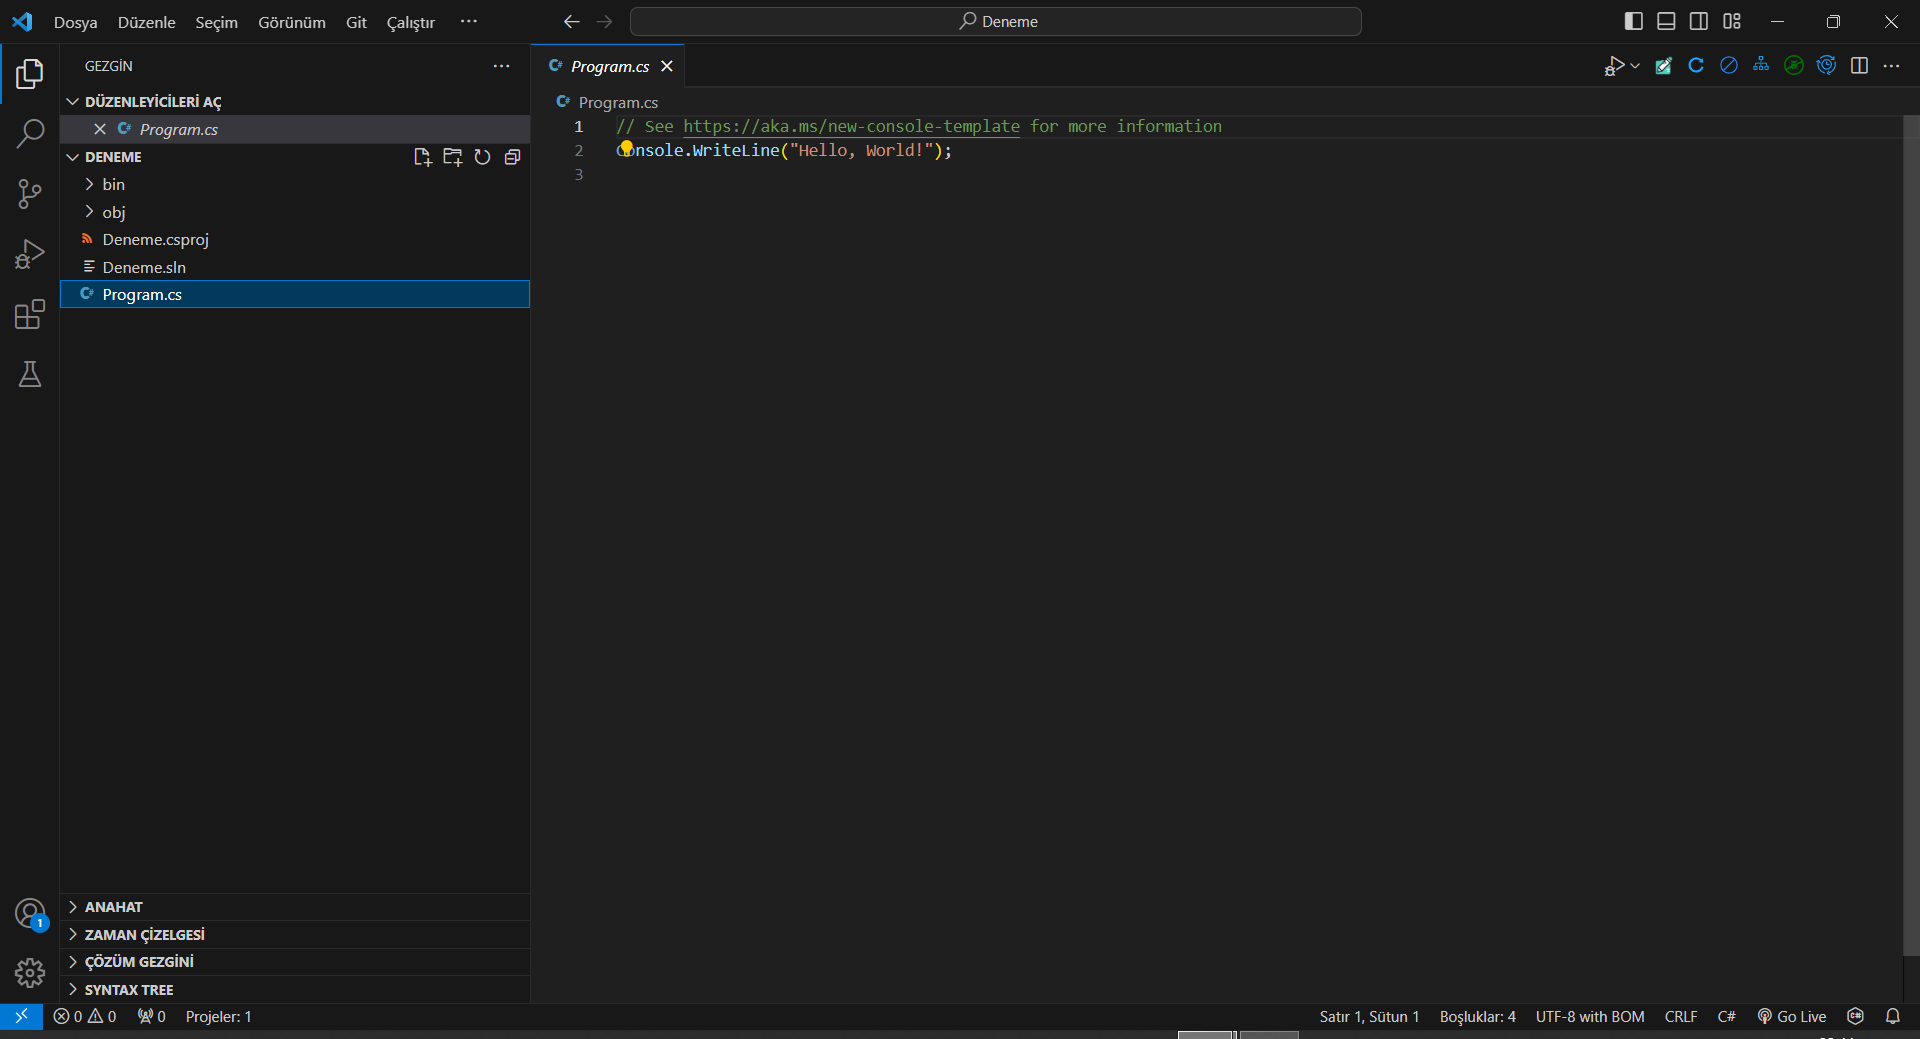Expand the ZAMAN ÇİZELGESİ section

click(144, 934)
